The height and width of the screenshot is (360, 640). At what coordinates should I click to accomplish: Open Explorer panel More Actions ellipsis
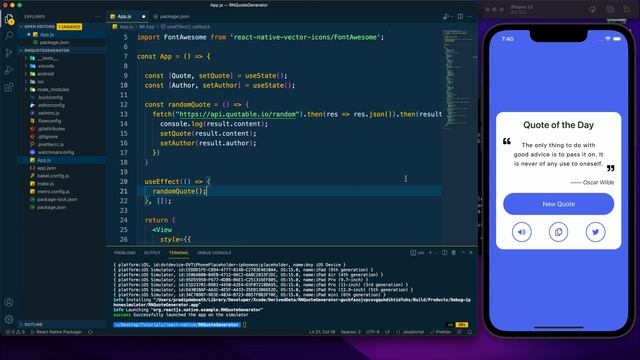pos(97,17)
